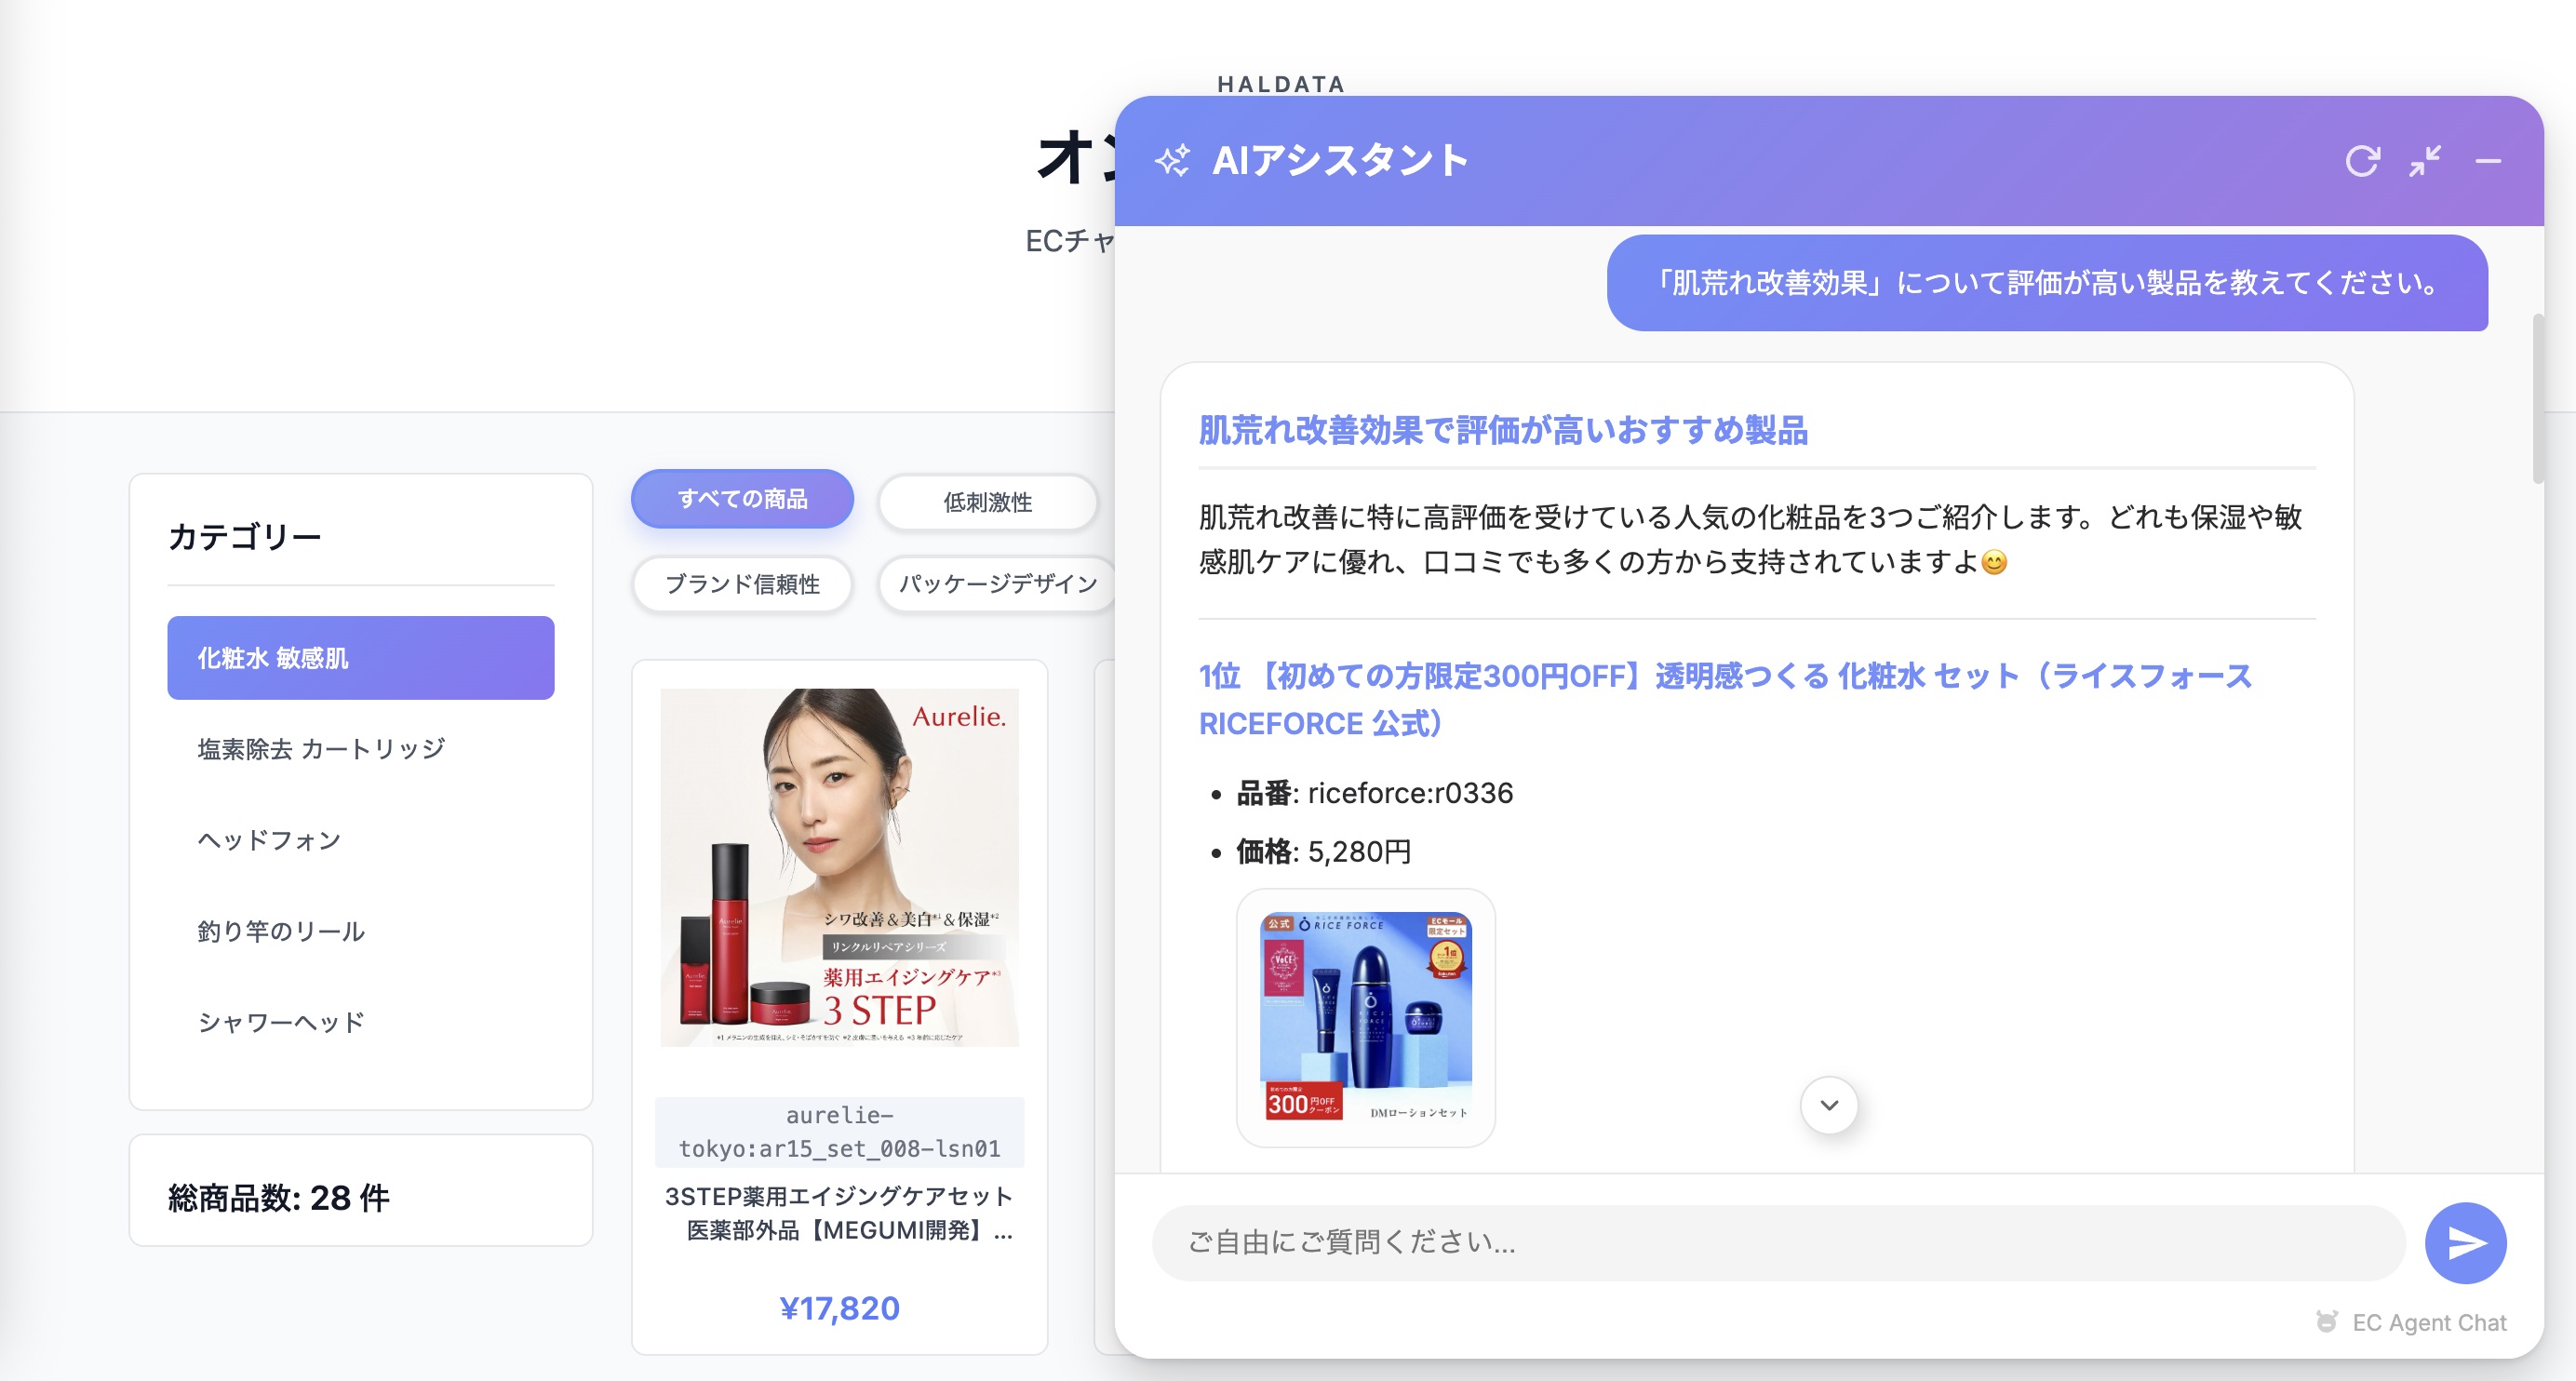Click the refresh conversation icon in AI assistant header
The height and width of the screenshot is (1381, 2576).
tap(2365, 161)
